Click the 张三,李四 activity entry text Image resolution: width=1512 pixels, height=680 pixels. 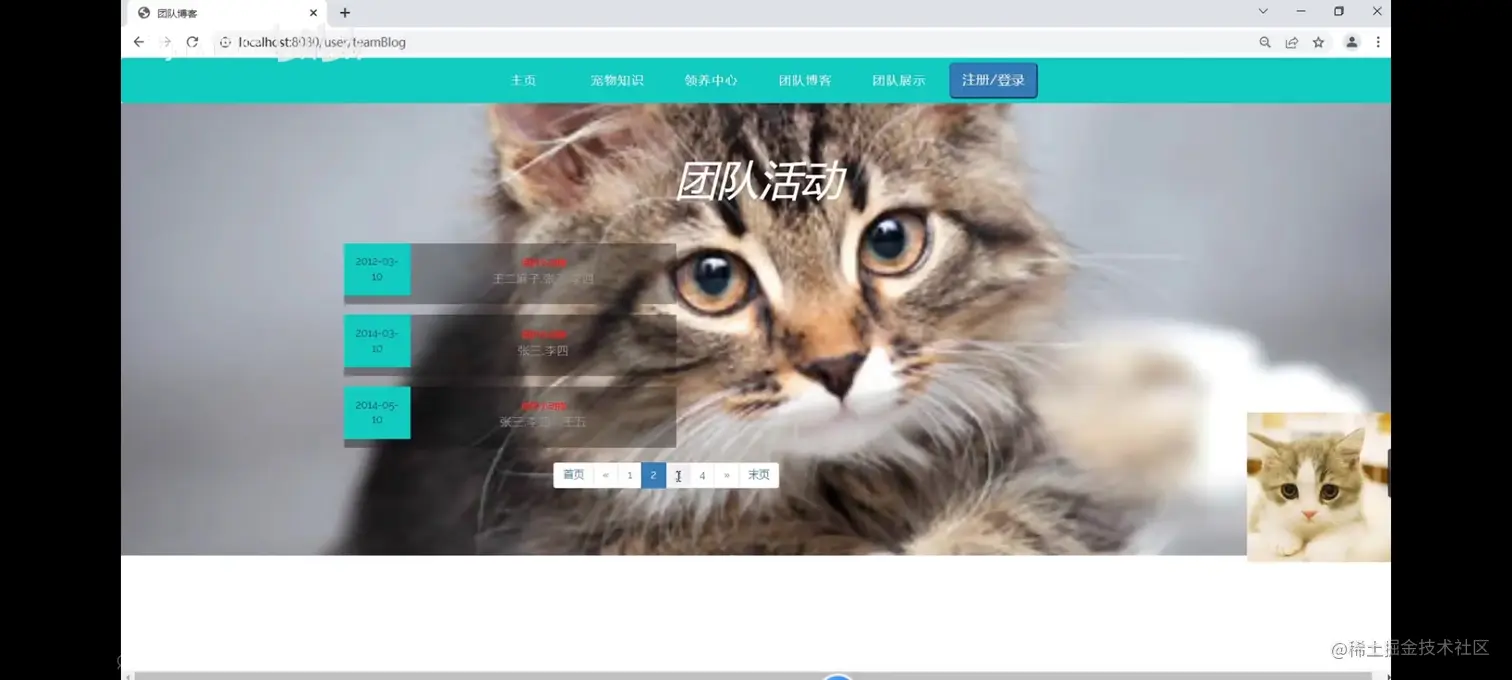[x=543, y=351]
